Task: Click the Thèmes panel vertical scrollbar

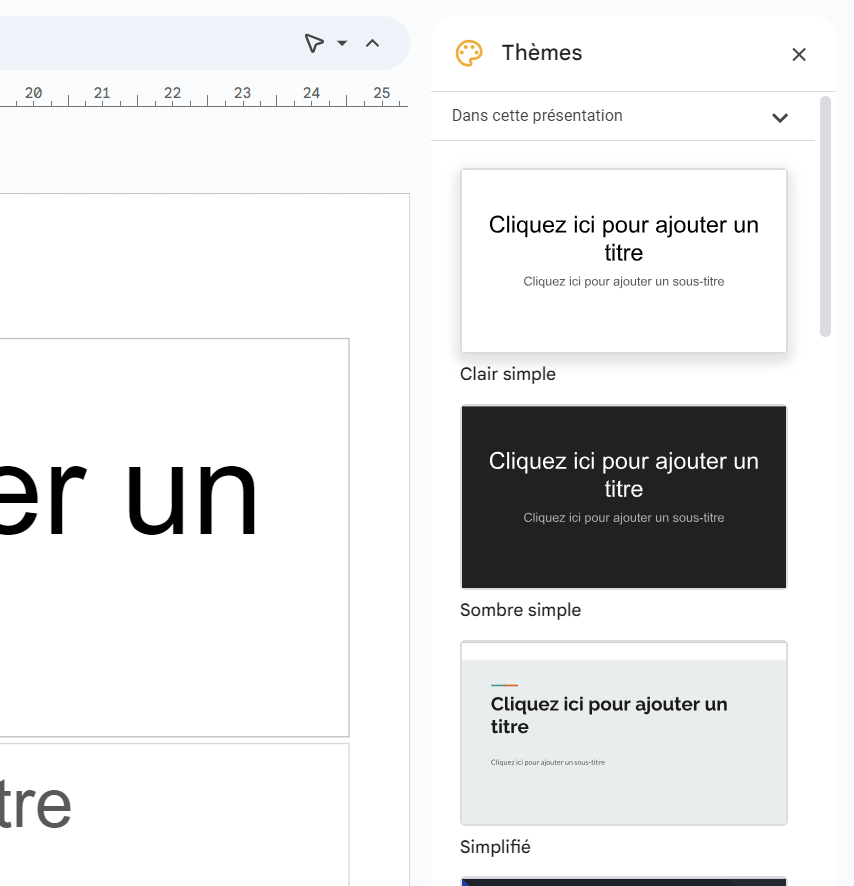Action: [825, 216]
